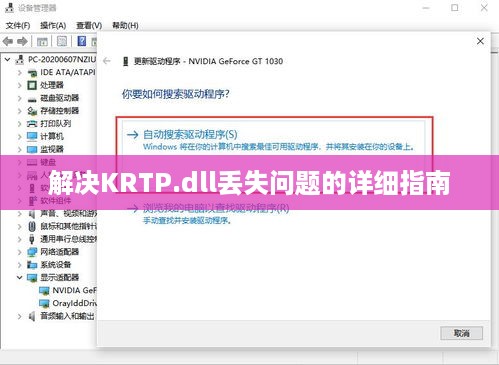The width and height of the screenshot is (499, 365).
Task: Select the 磁盘驱动器 tree label
Action: click(60, 98)
